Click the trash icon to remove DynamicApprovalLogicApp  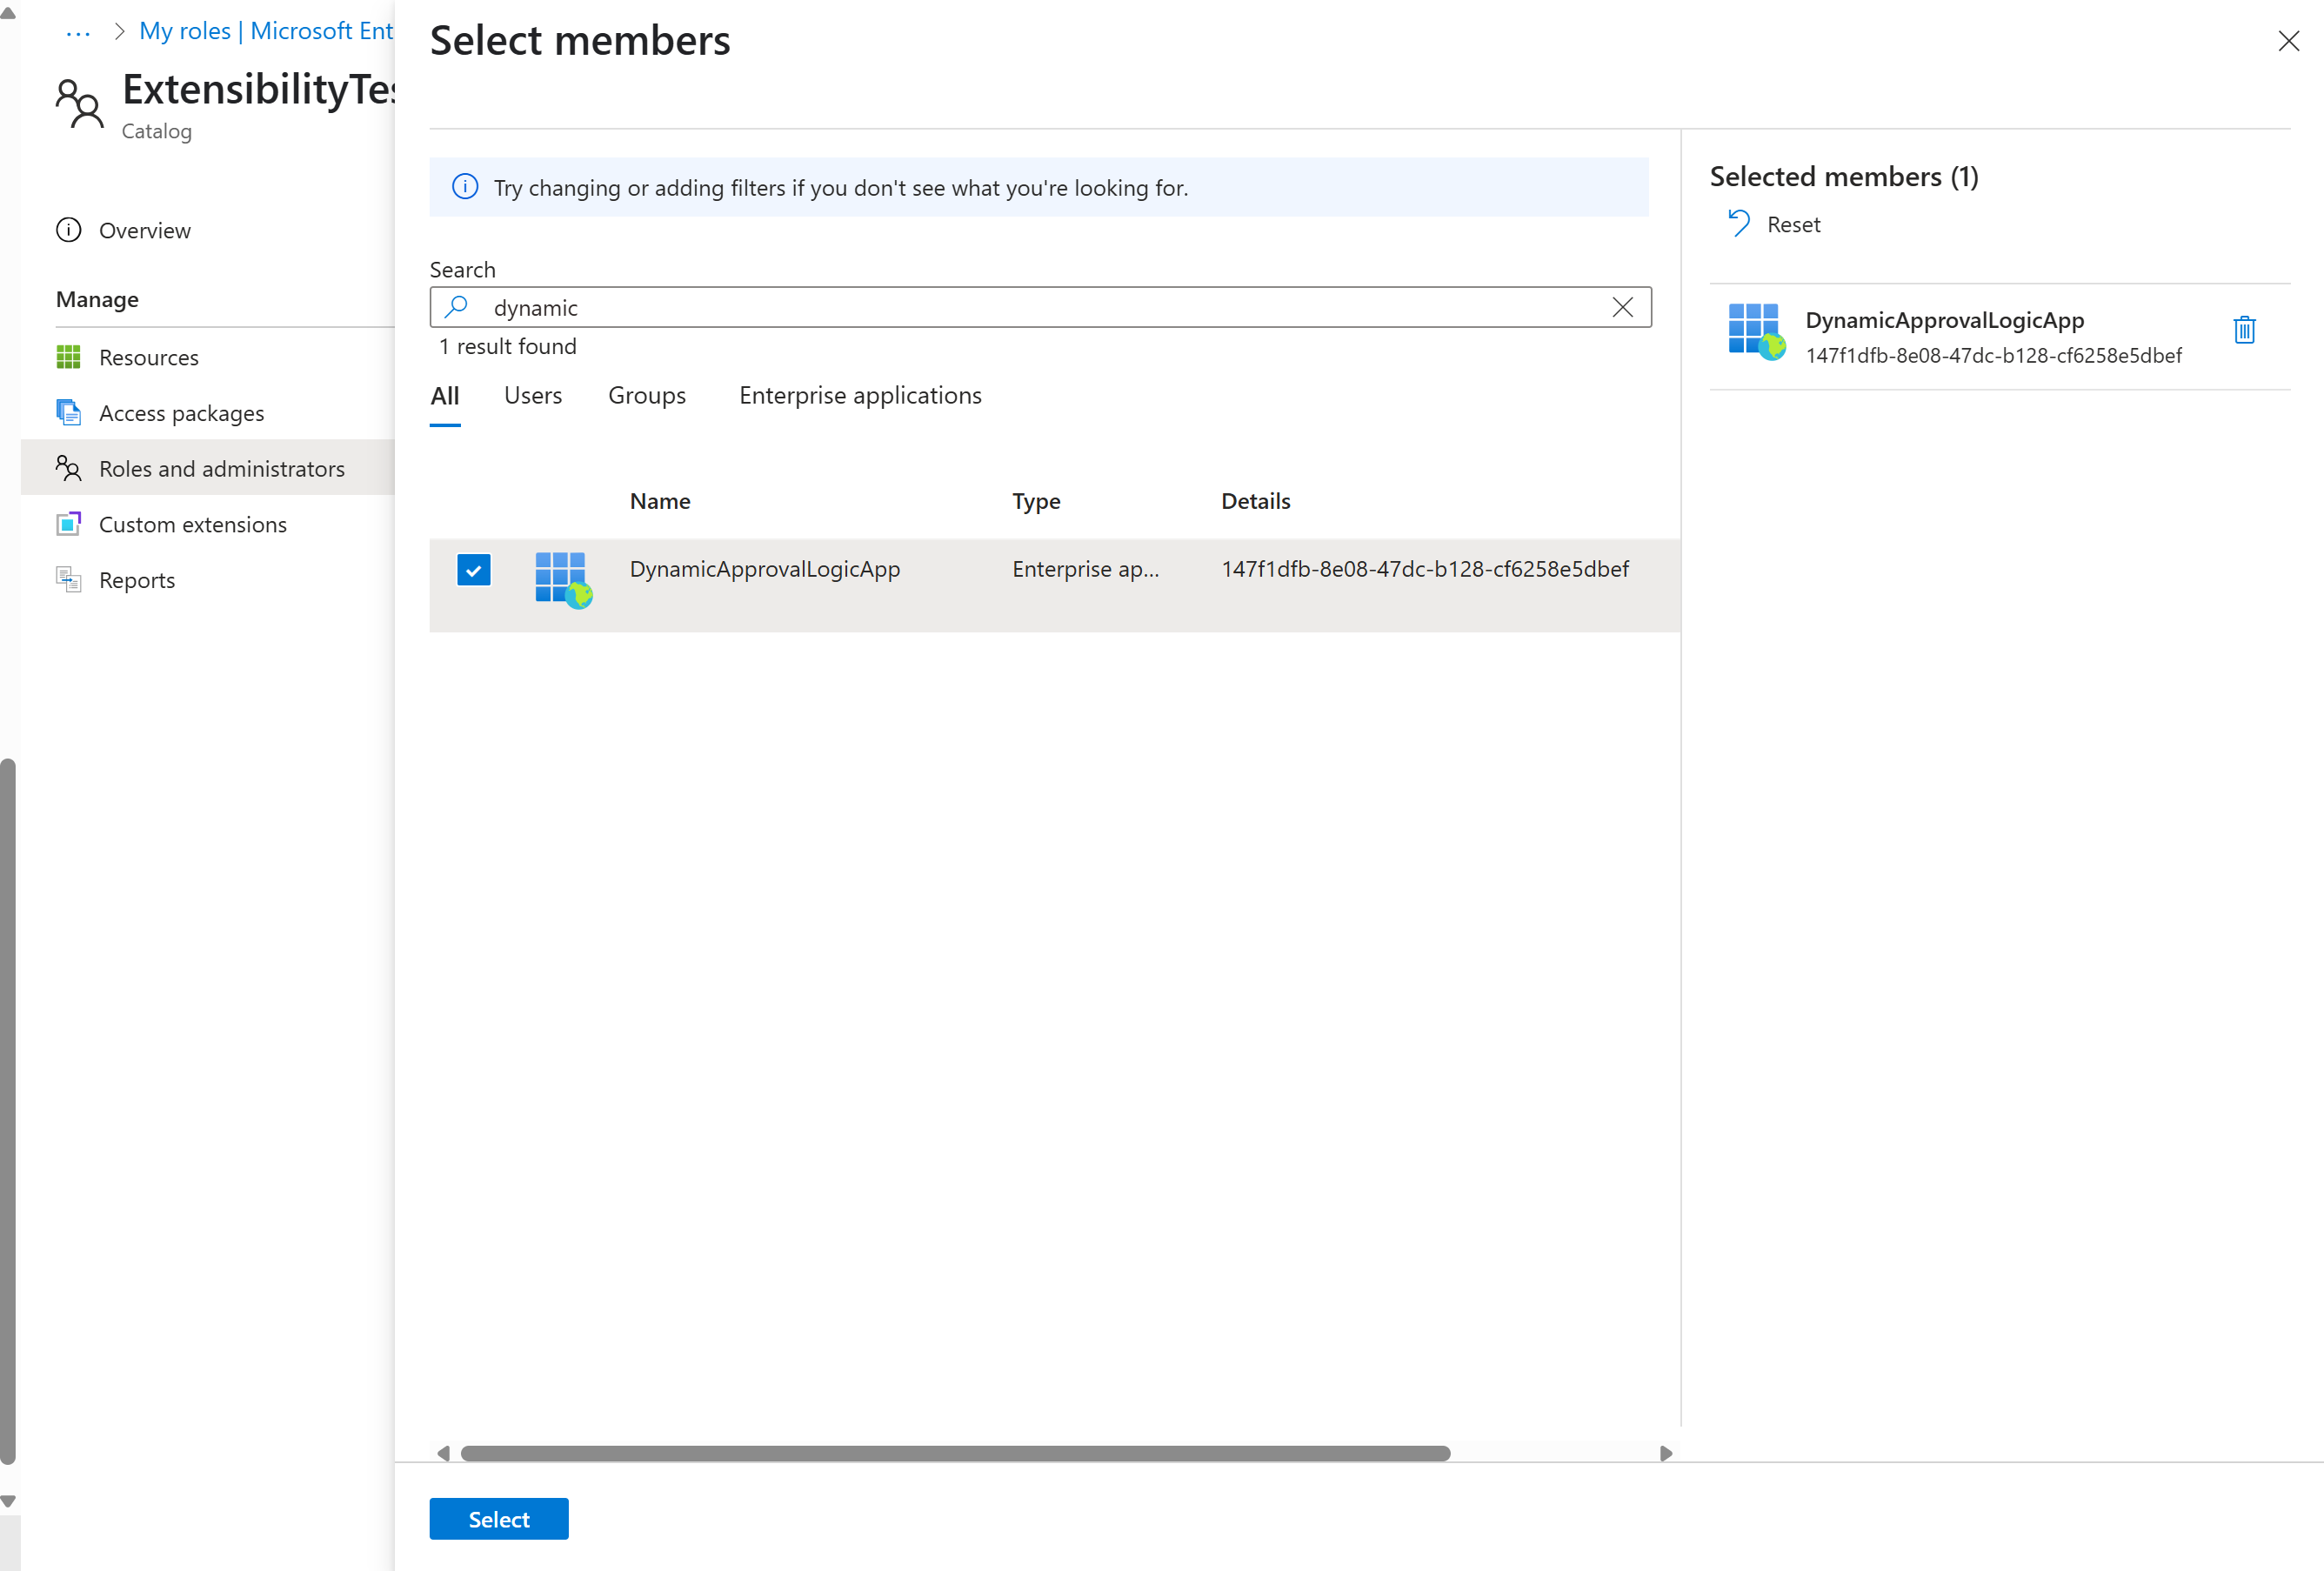pos(2244,330)
